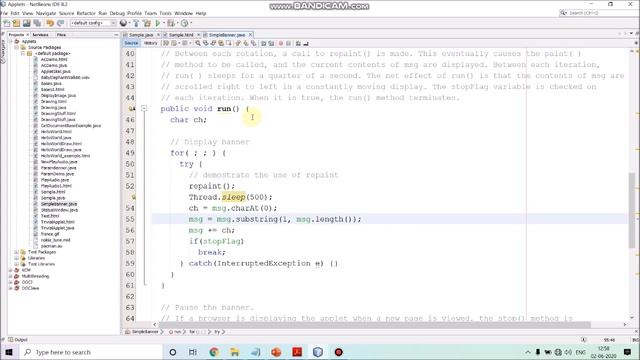Close the Sample.html editor tab
This screenshot has width=640, height=360.
(198, 35)
